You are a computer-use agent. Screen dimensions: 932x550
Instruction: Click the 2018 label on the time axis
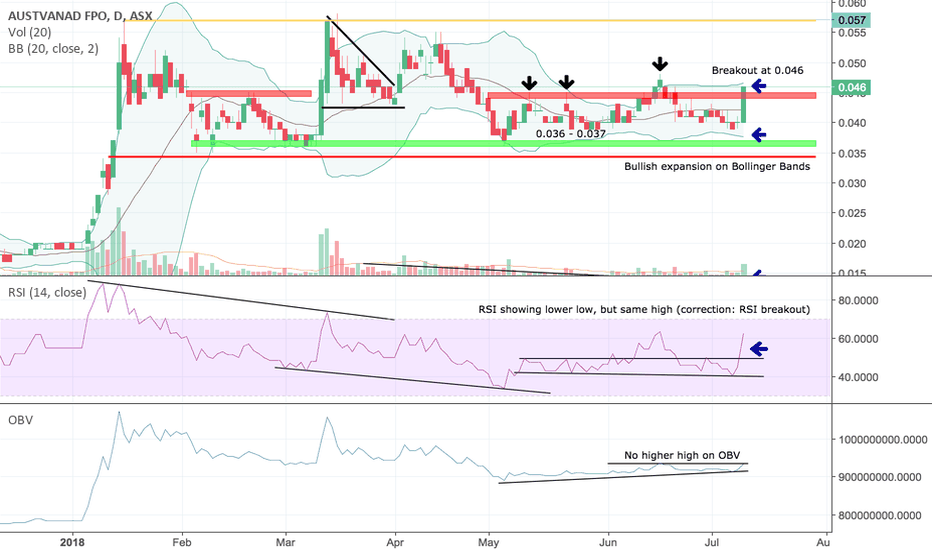coord(73,542)
